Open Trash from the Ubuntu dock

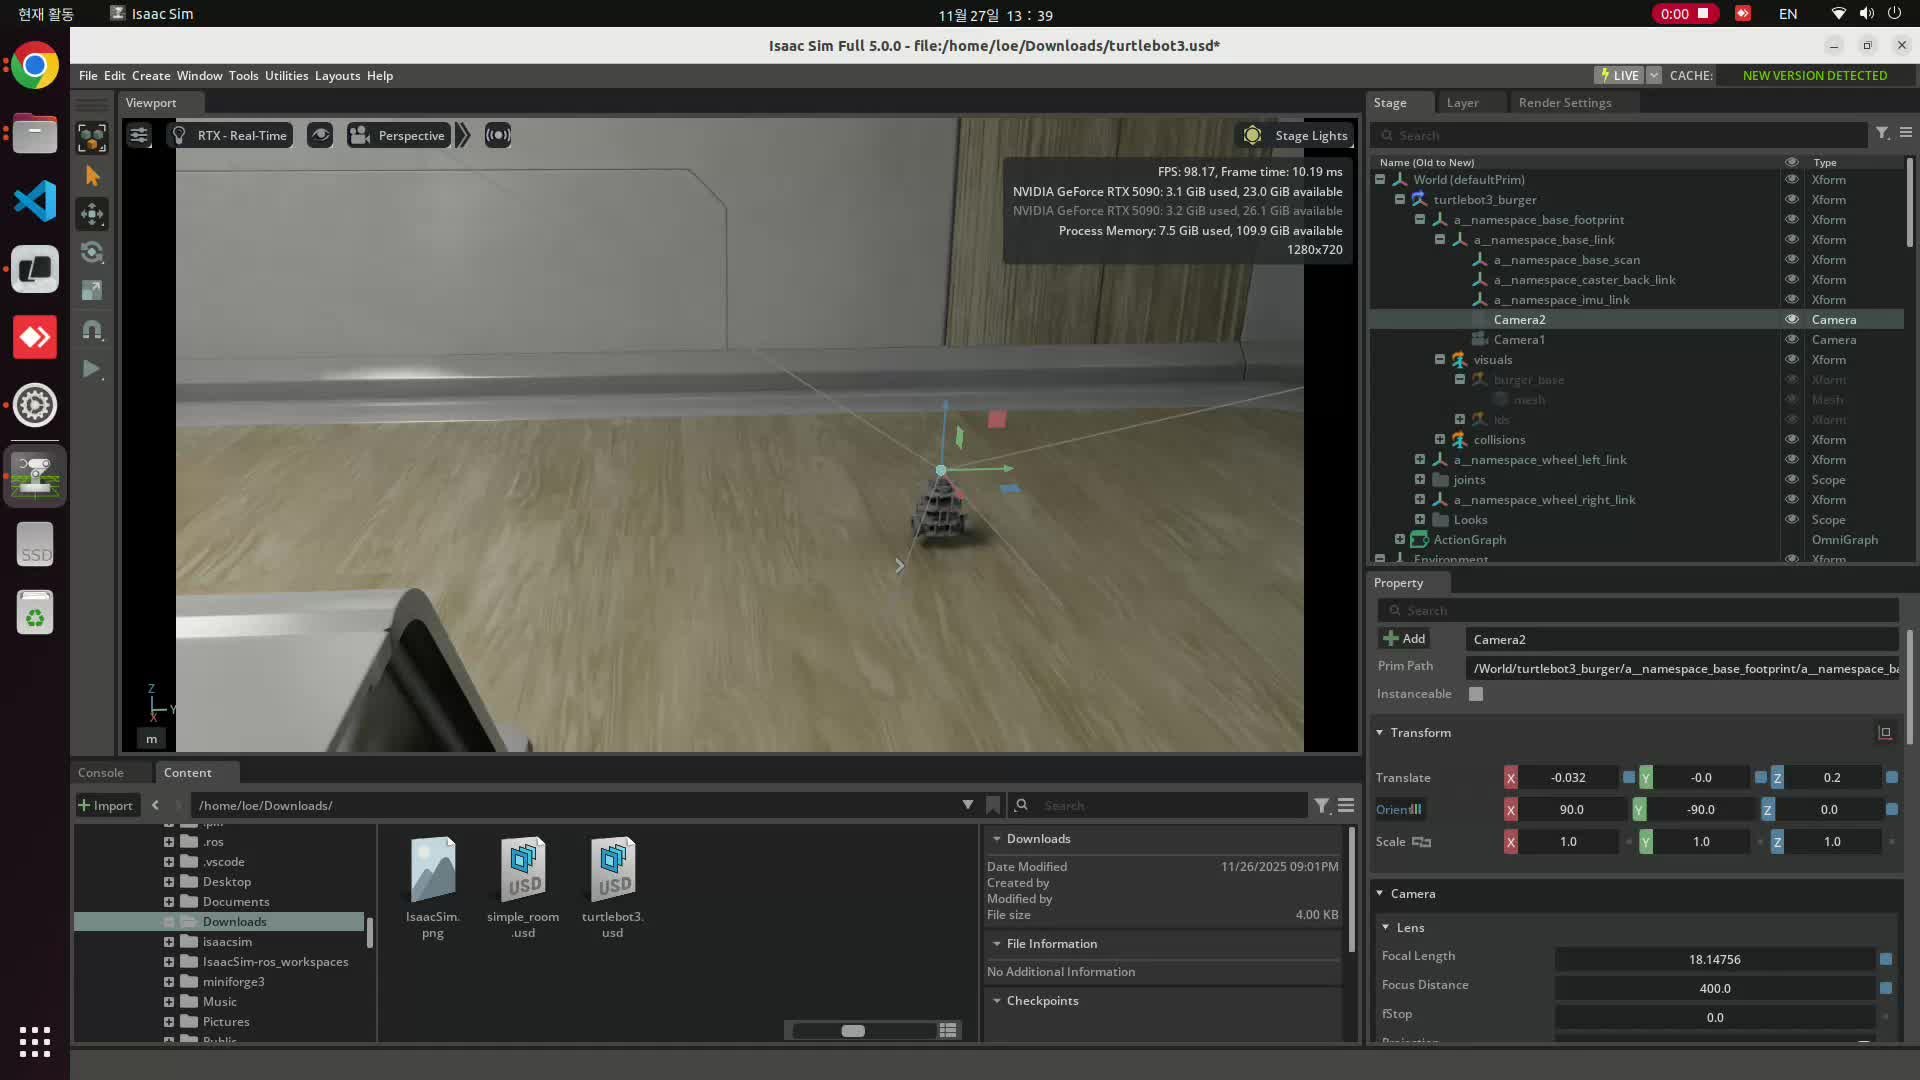35,613
